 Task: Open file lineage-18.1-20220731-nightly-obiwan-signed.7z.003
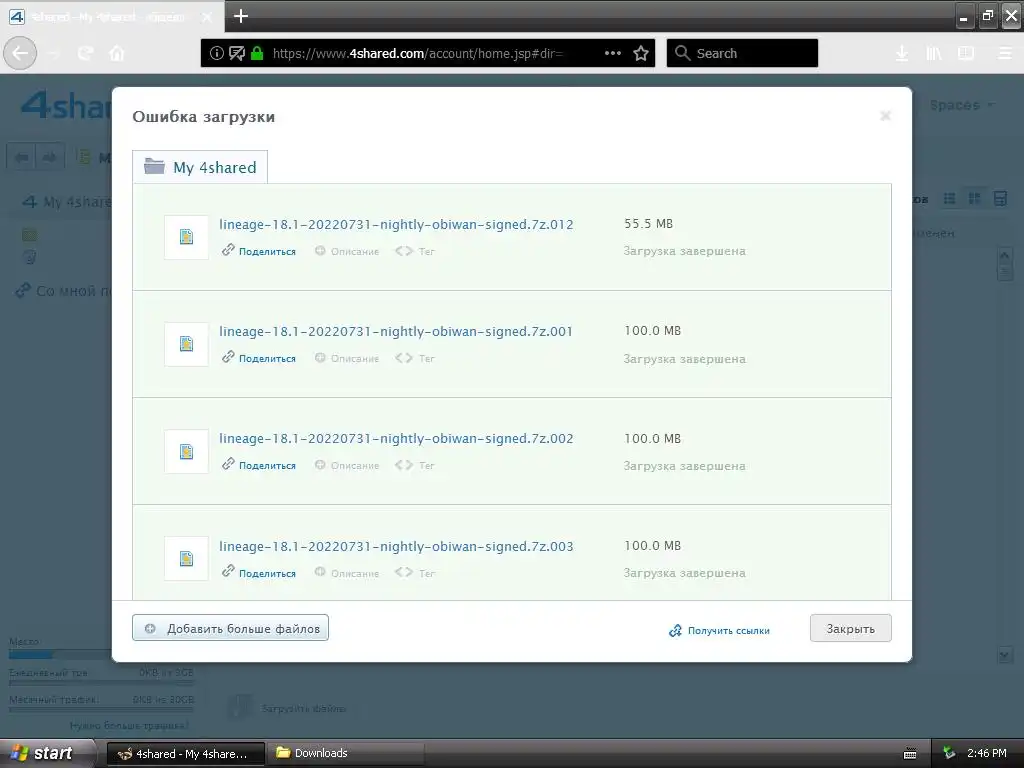[x=396, y=547]
